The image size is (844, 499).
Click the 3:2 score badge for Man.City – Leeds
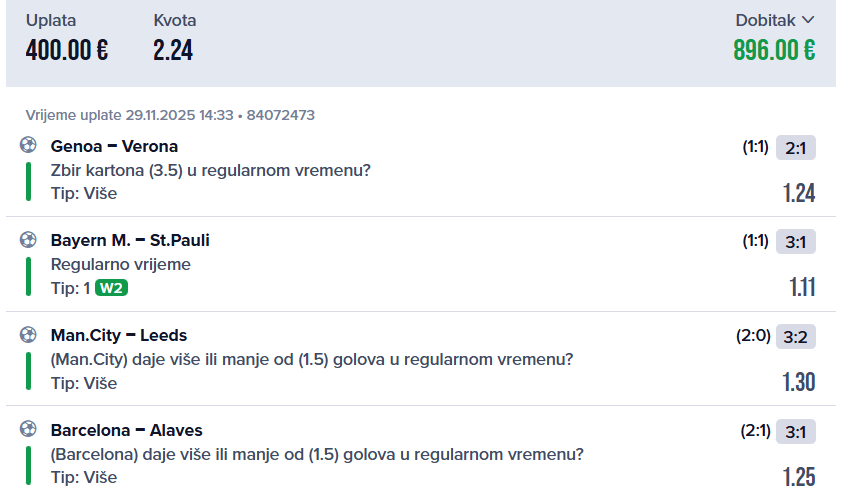coord(796,337)
